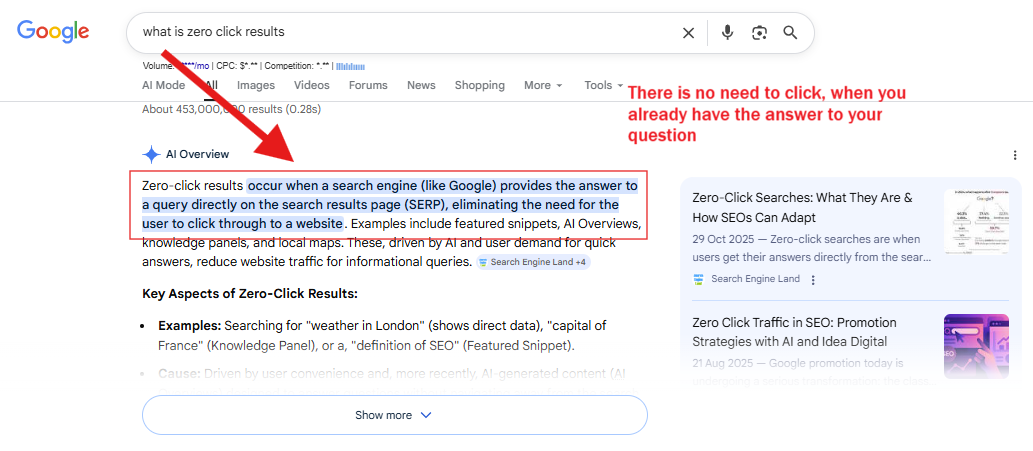
Task: Click the Search Engine Land source name
Action: pos(756,279)
